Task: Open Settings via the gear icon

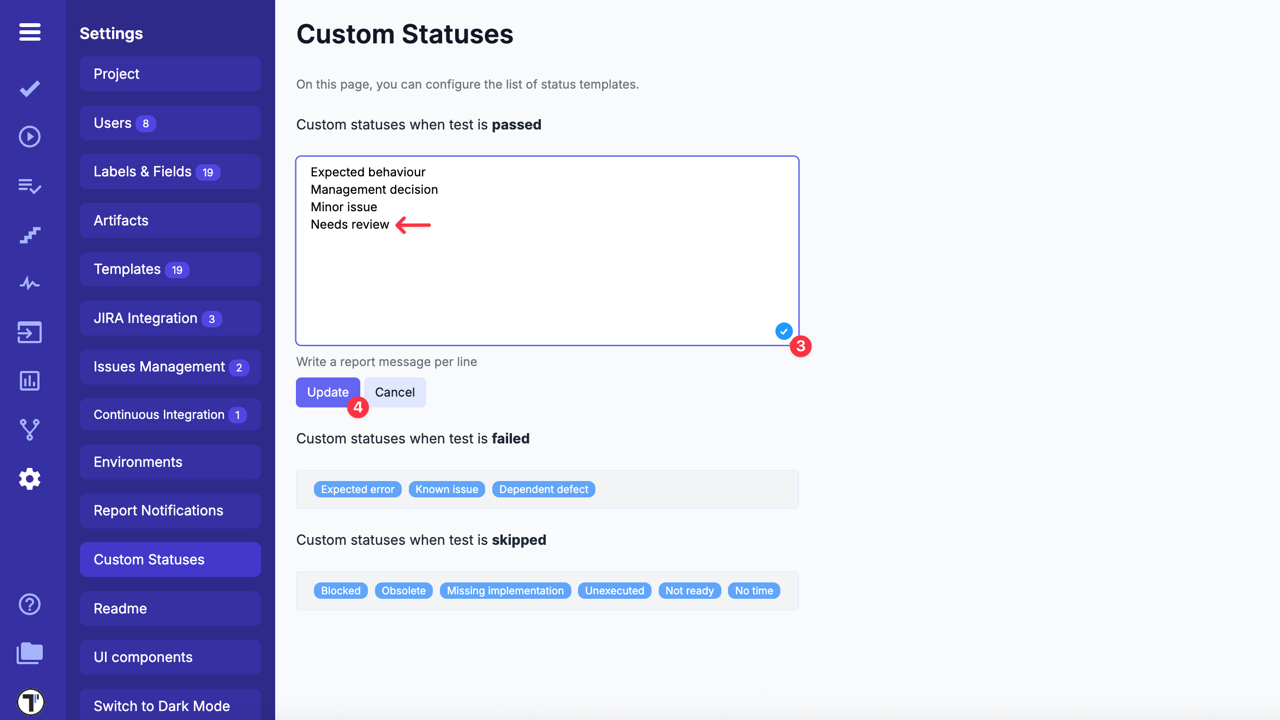Action: pos(29,478)
